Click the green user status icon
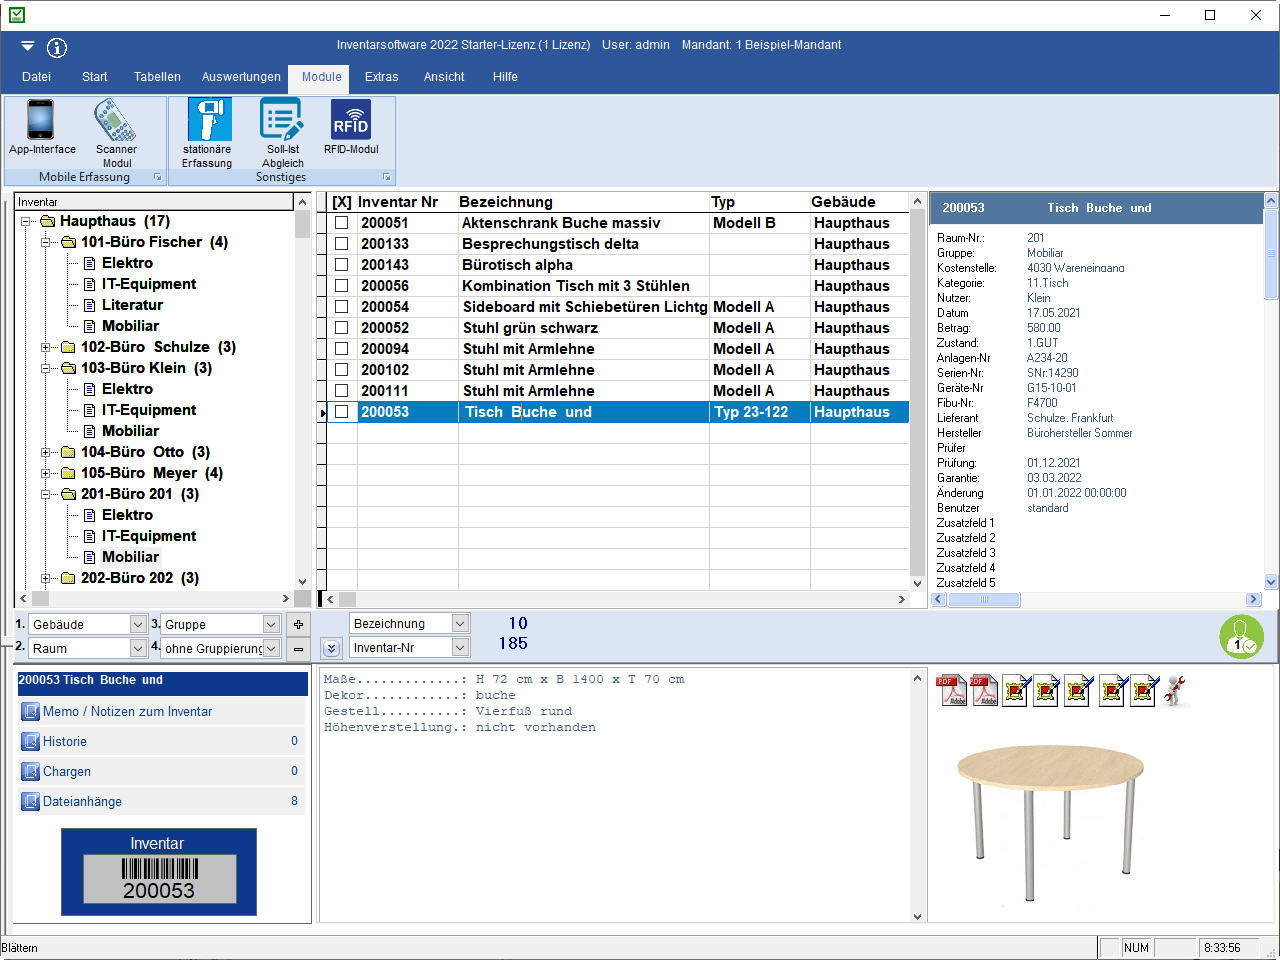The image size is (1280, 960). click(x=1241, y=636)
